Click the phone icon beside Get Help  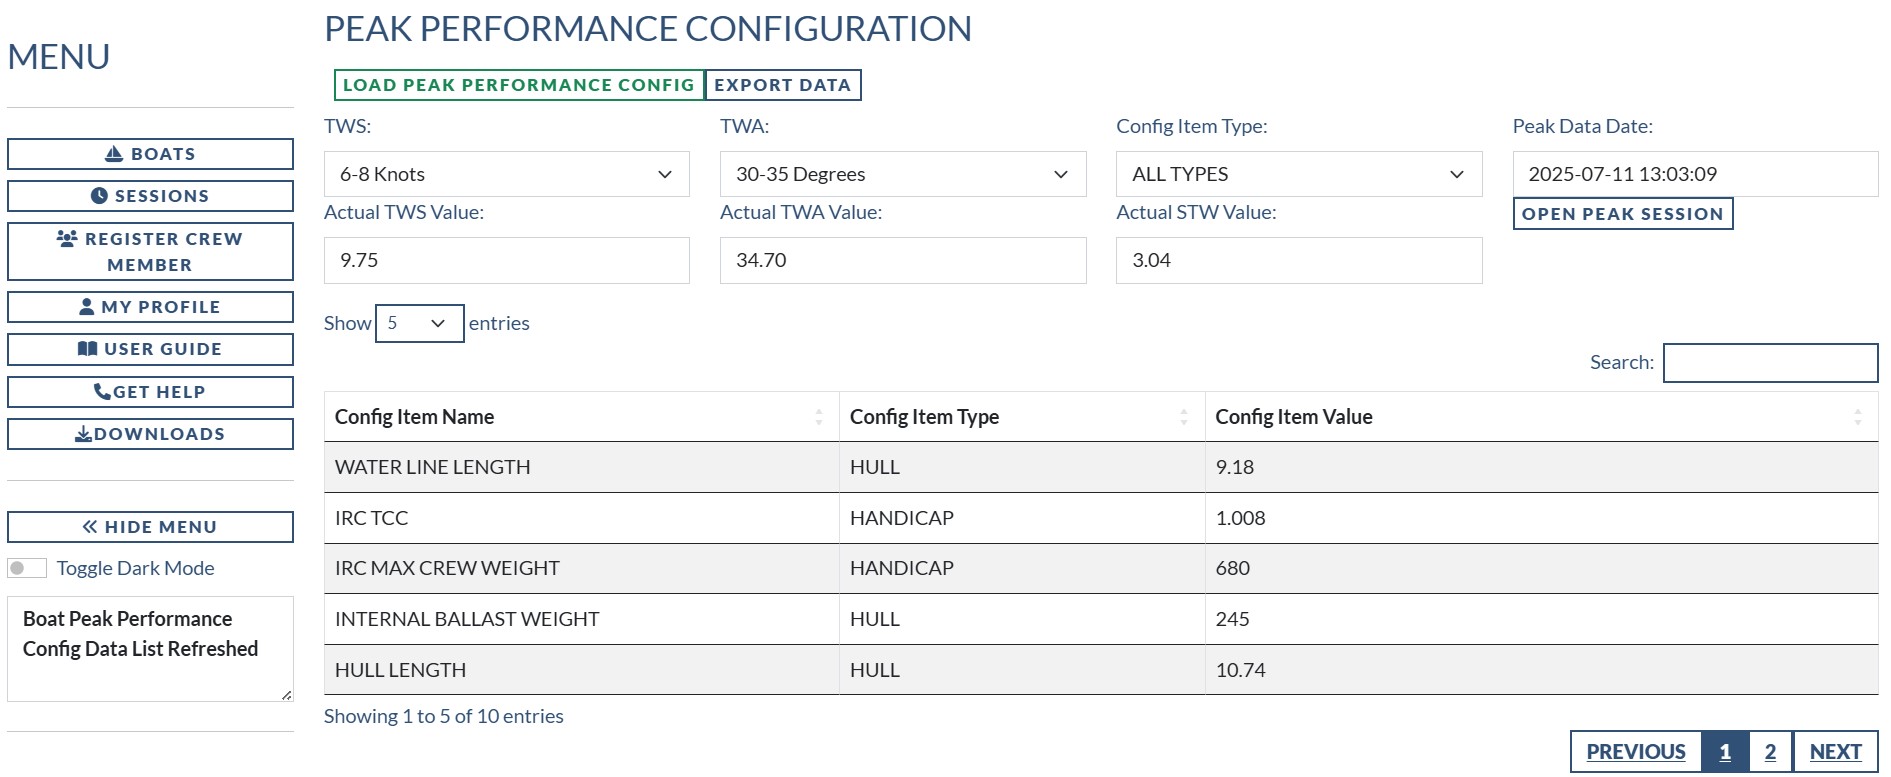pos(102,391)
